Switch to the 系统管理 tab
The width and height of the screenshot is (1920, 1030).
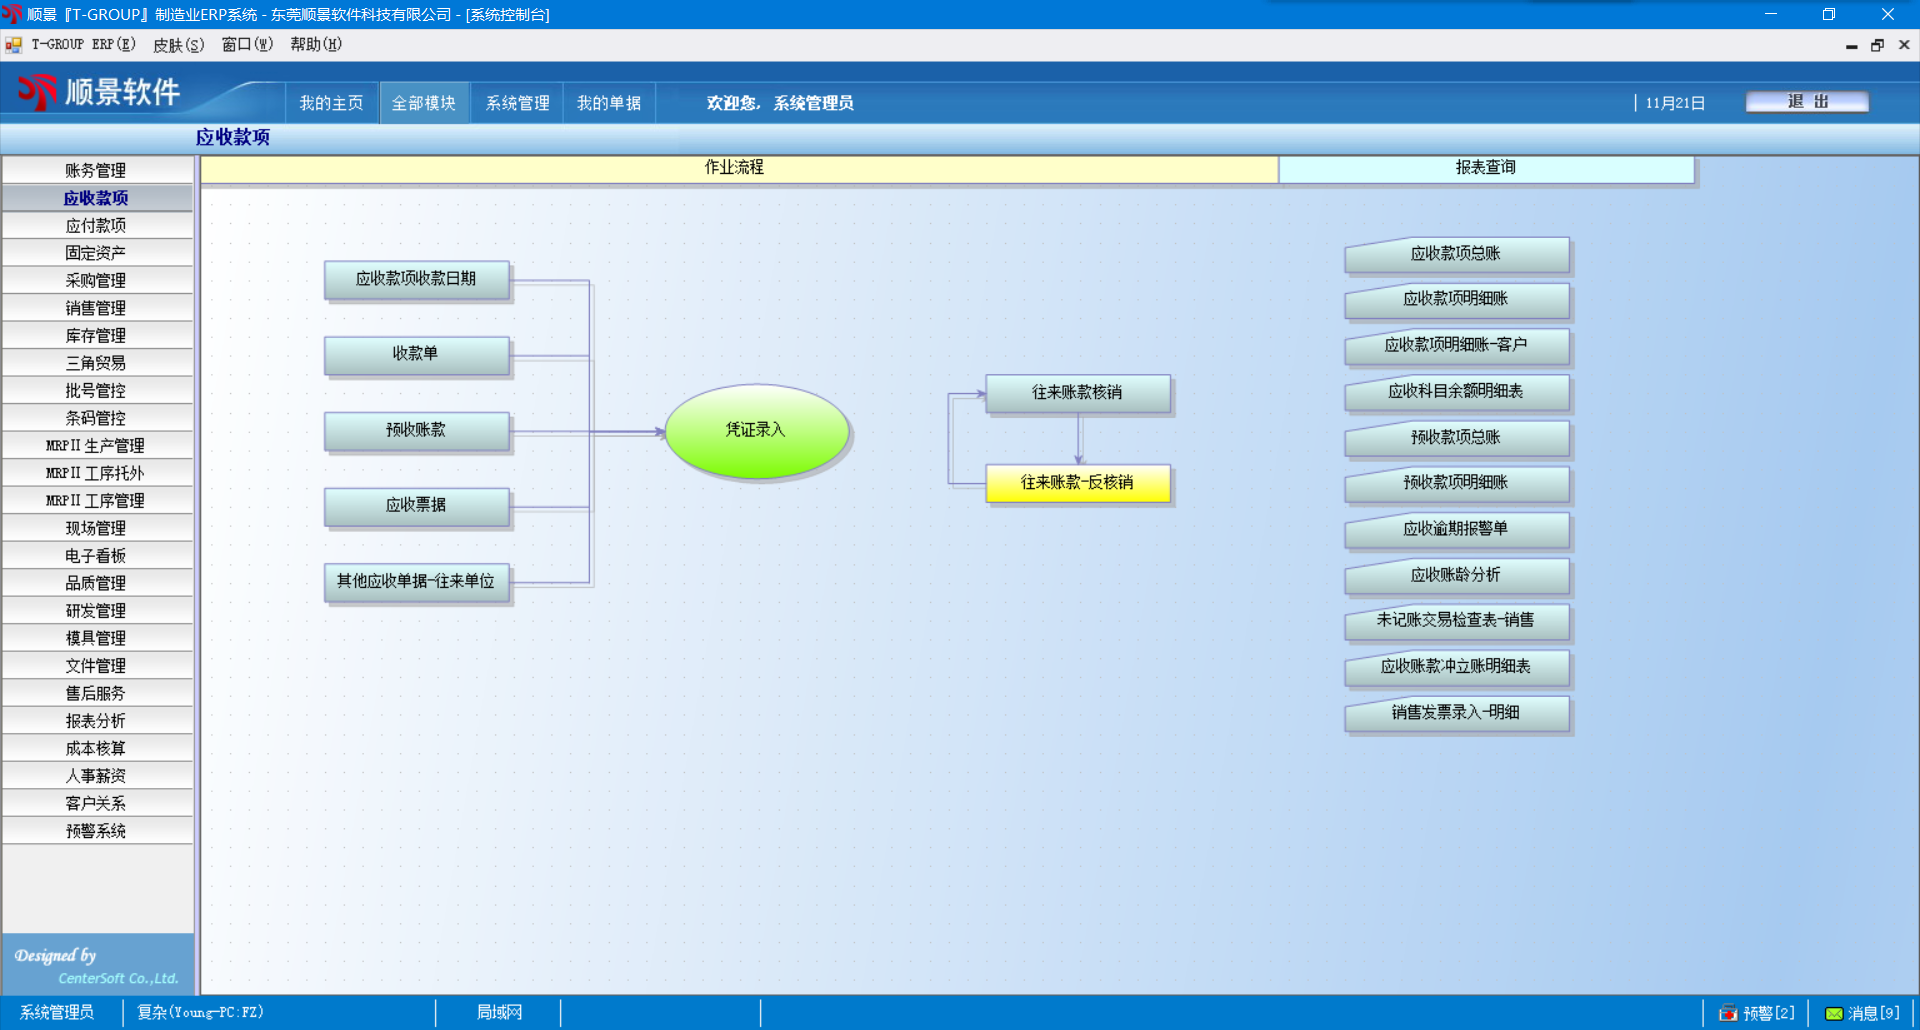click(x=517, y=103)
